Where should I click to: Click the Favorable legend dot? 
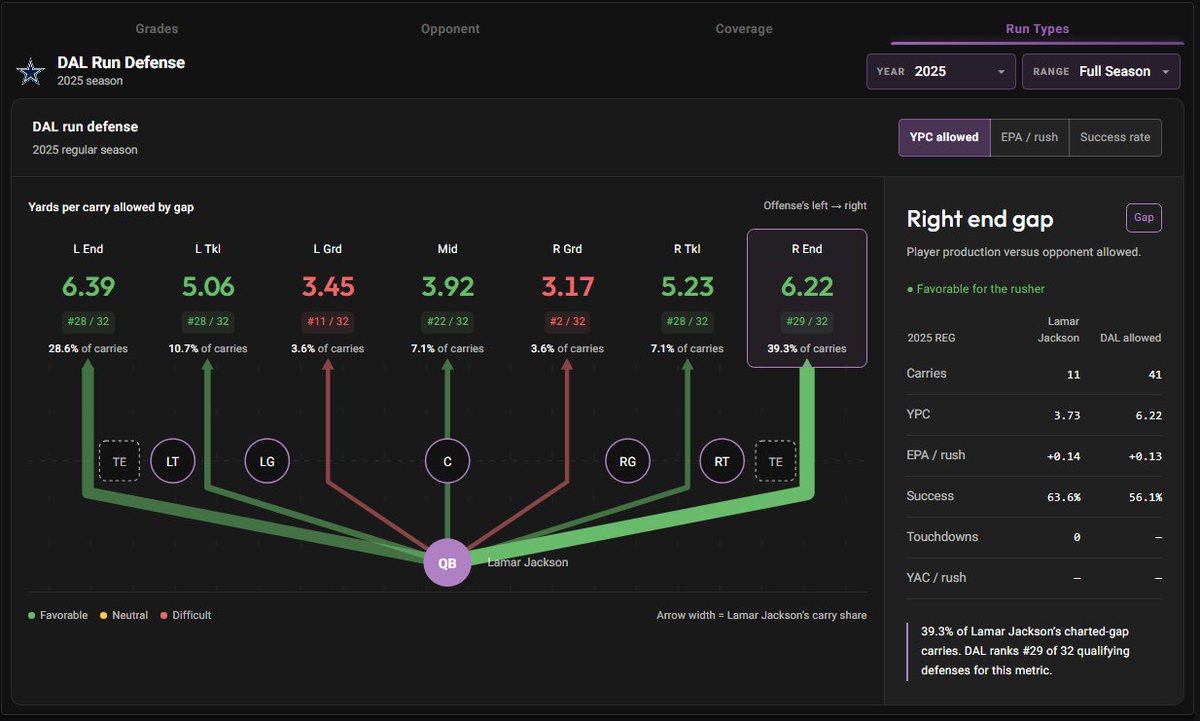click(x=32, y=616)
